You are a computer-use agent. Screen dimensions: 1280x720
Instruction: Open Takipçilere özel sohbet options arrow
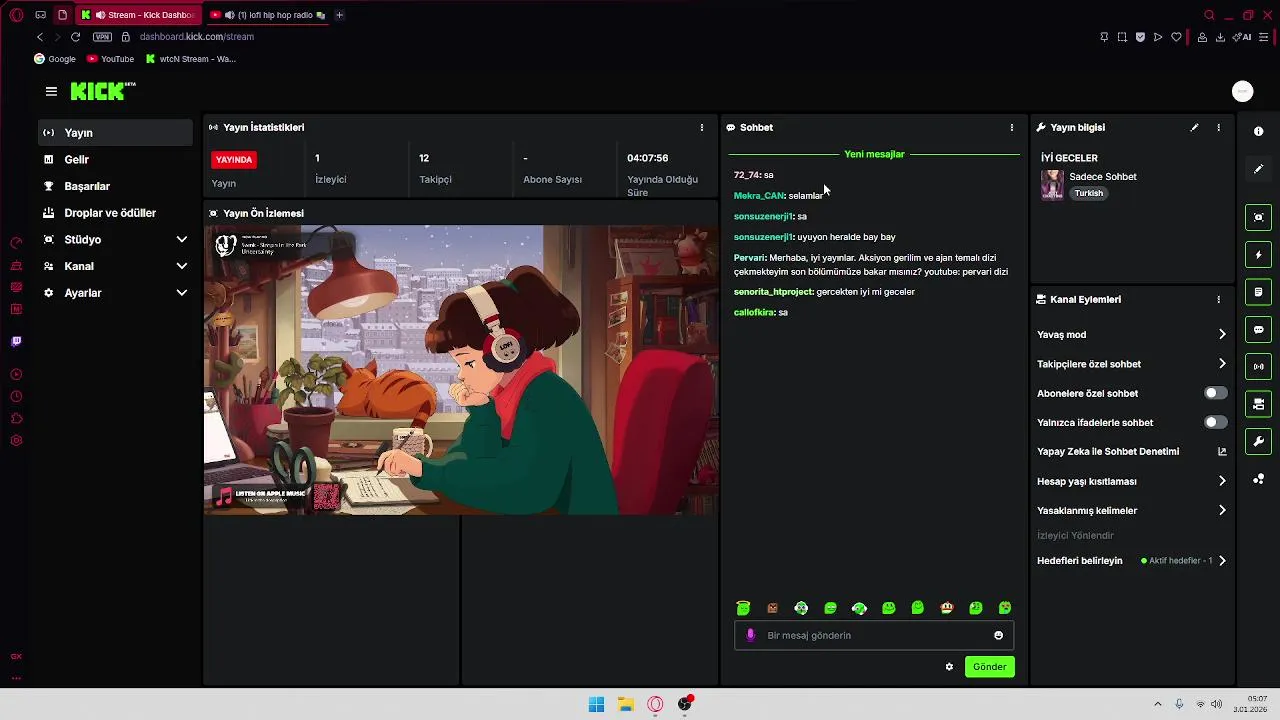[x=1221, y=364]
